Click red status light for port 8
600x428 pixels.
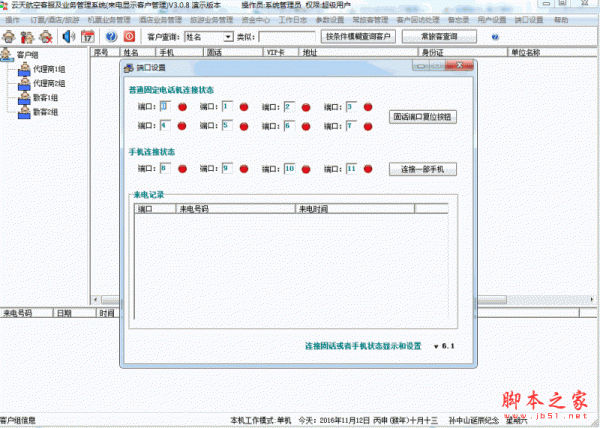tap(183, 169)
